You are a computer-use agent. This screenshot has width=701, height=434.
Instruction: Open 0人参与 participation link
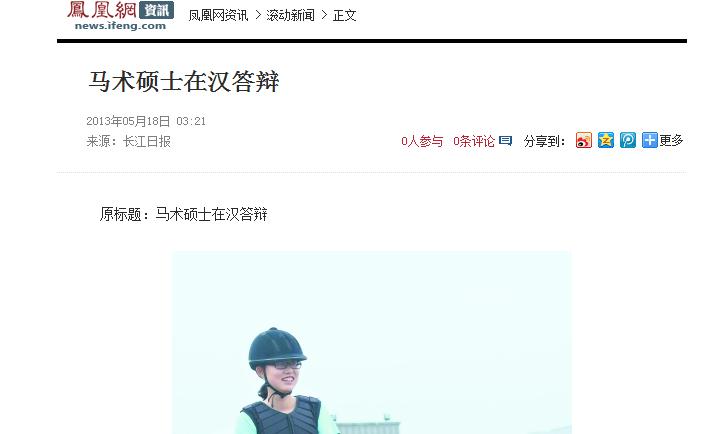tap(422, 141)
